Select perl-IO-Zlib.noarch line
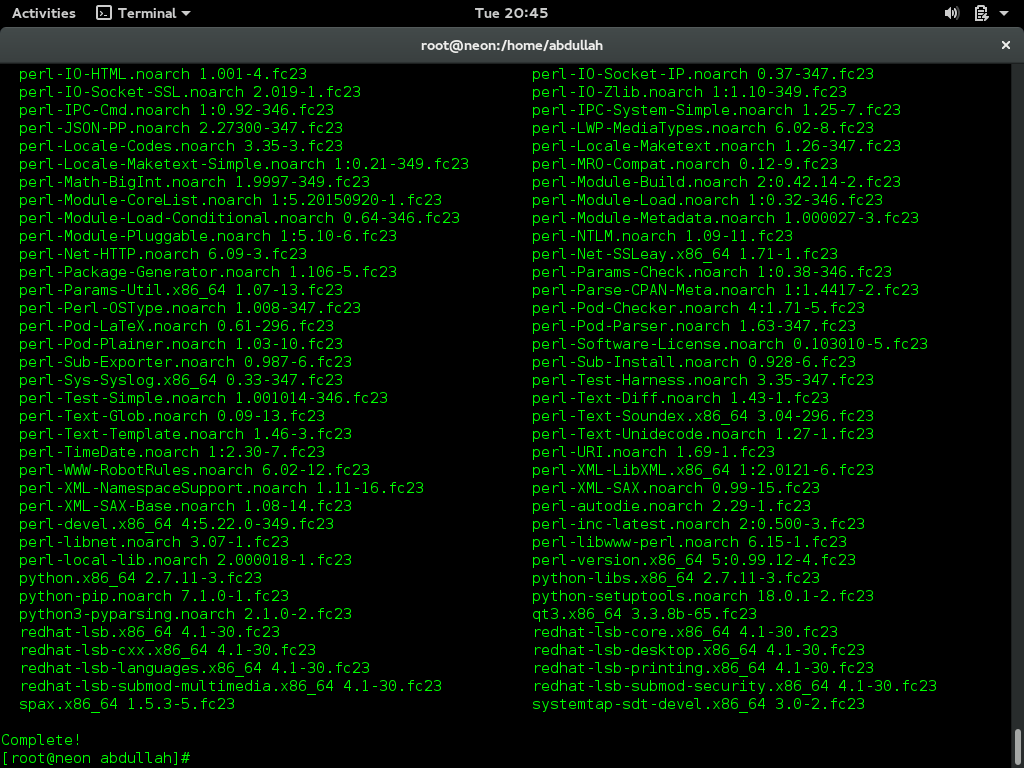Screen dimensions: 1024x768 (689, 92)
